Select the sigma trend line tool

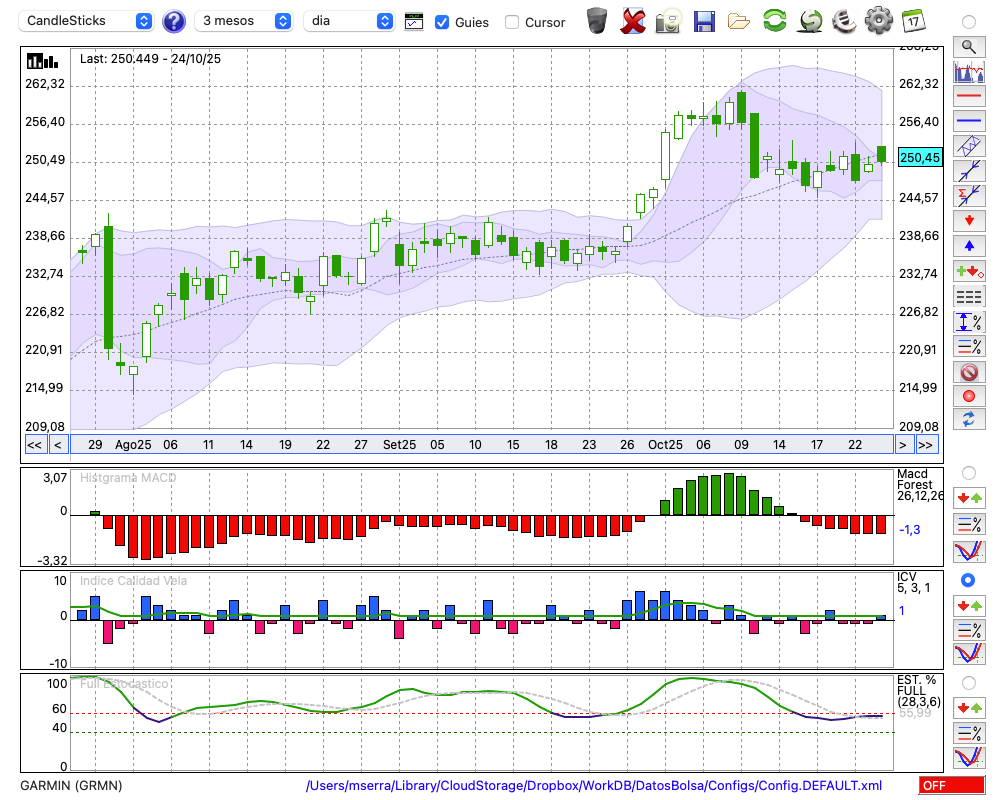point(969,196)
